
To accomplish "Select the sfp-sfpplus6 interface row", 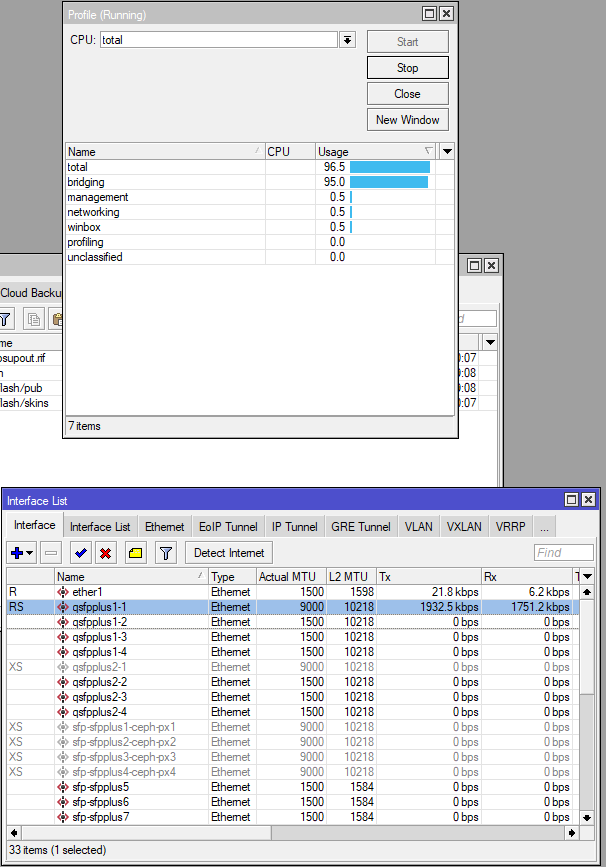I will 293,802.
